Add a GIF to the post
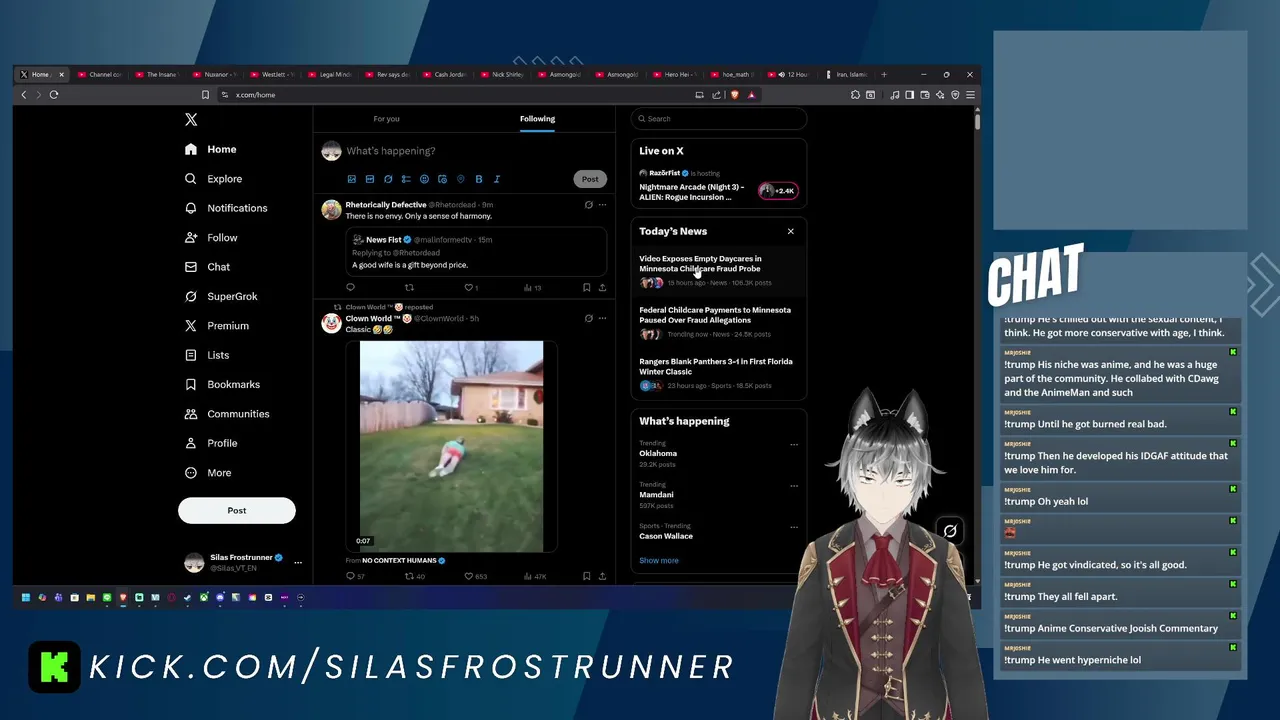 coord(370,179)
